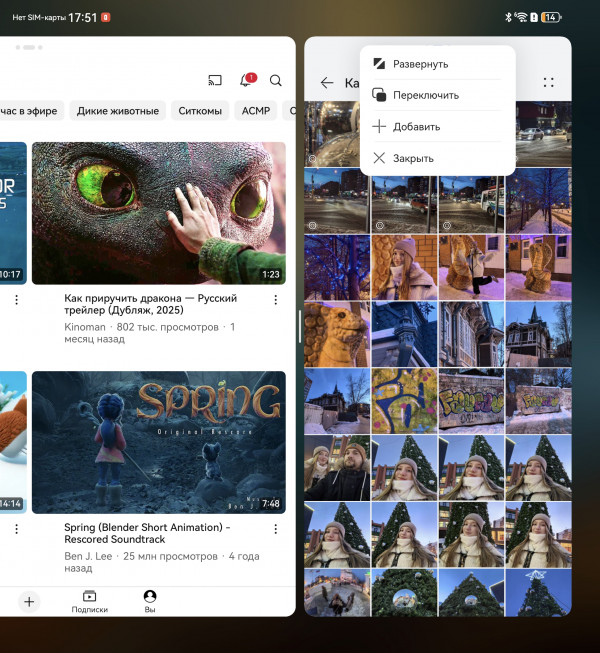600x653 pixels.
Task: Tap the 17:51 clock
Action: tap(82, 17)
